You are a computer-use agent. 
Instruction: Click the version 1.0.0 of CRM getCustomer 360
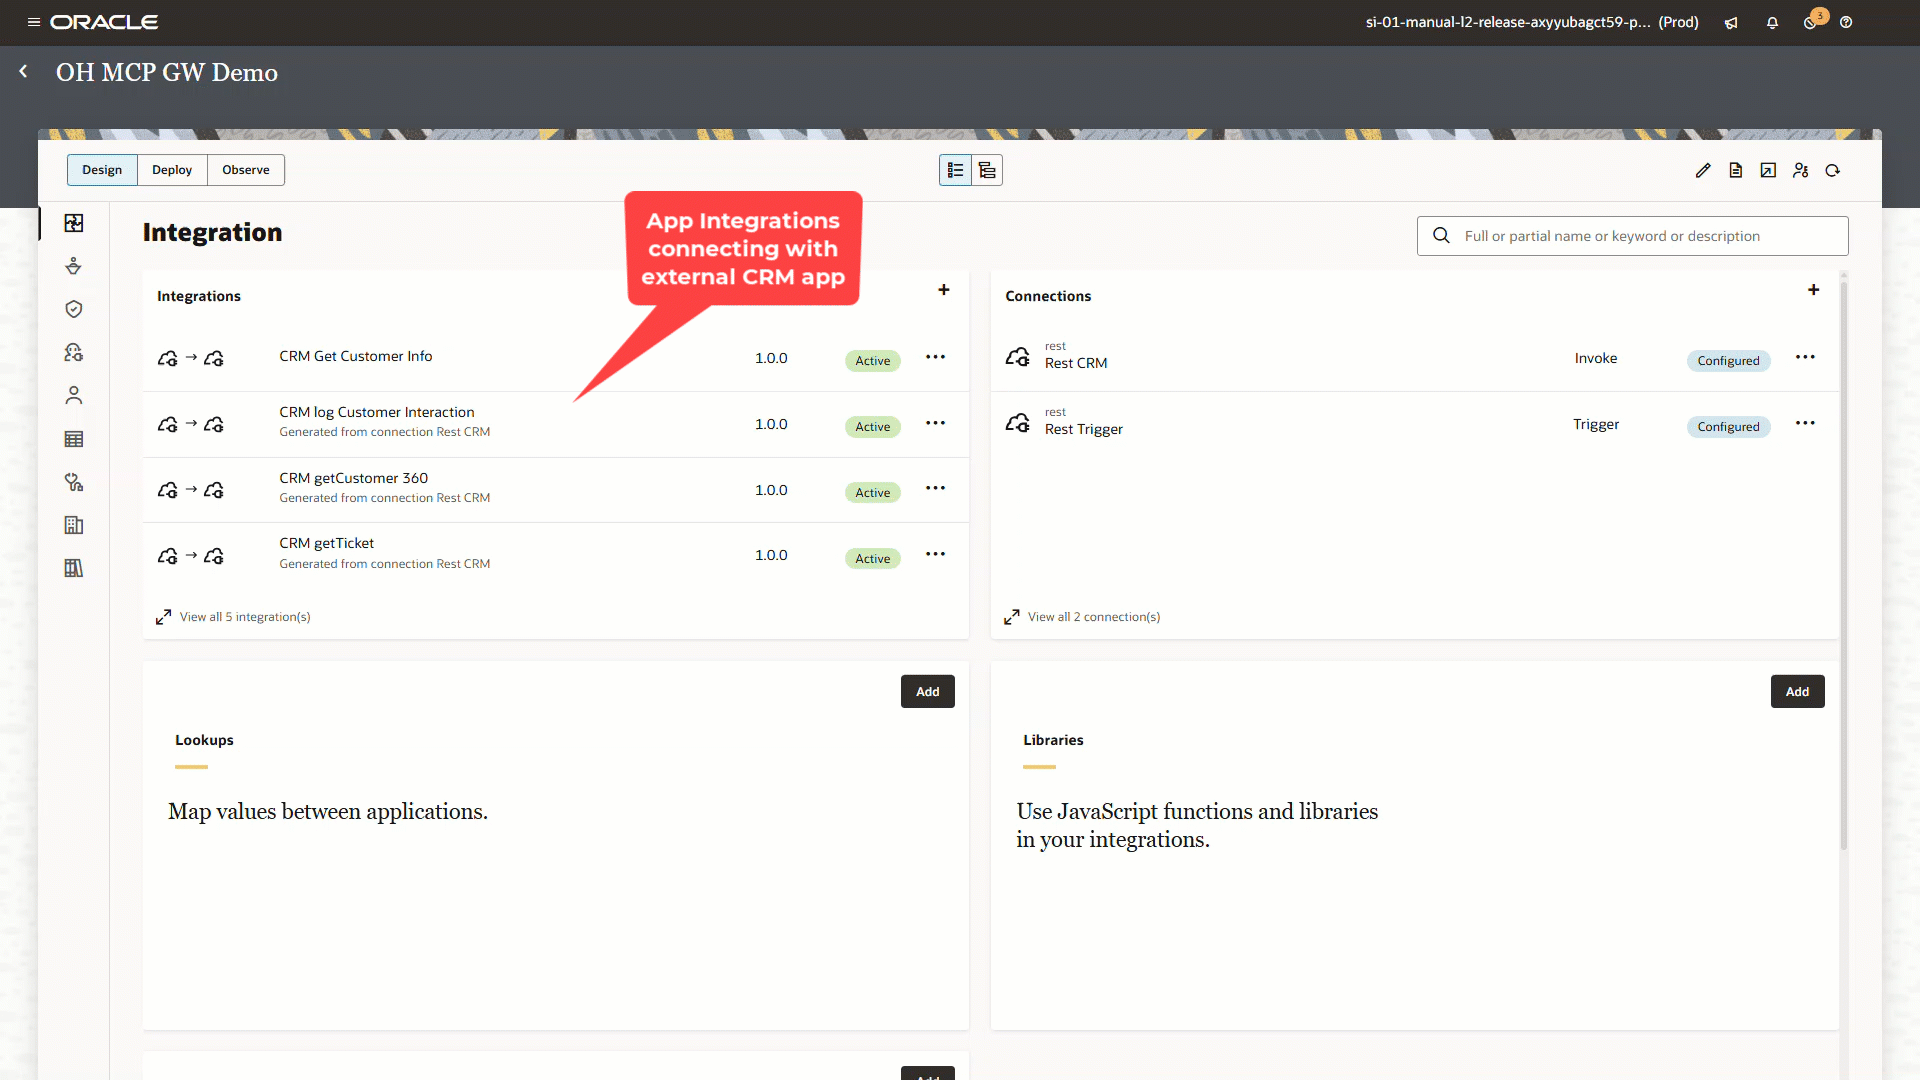pos(771,490)
